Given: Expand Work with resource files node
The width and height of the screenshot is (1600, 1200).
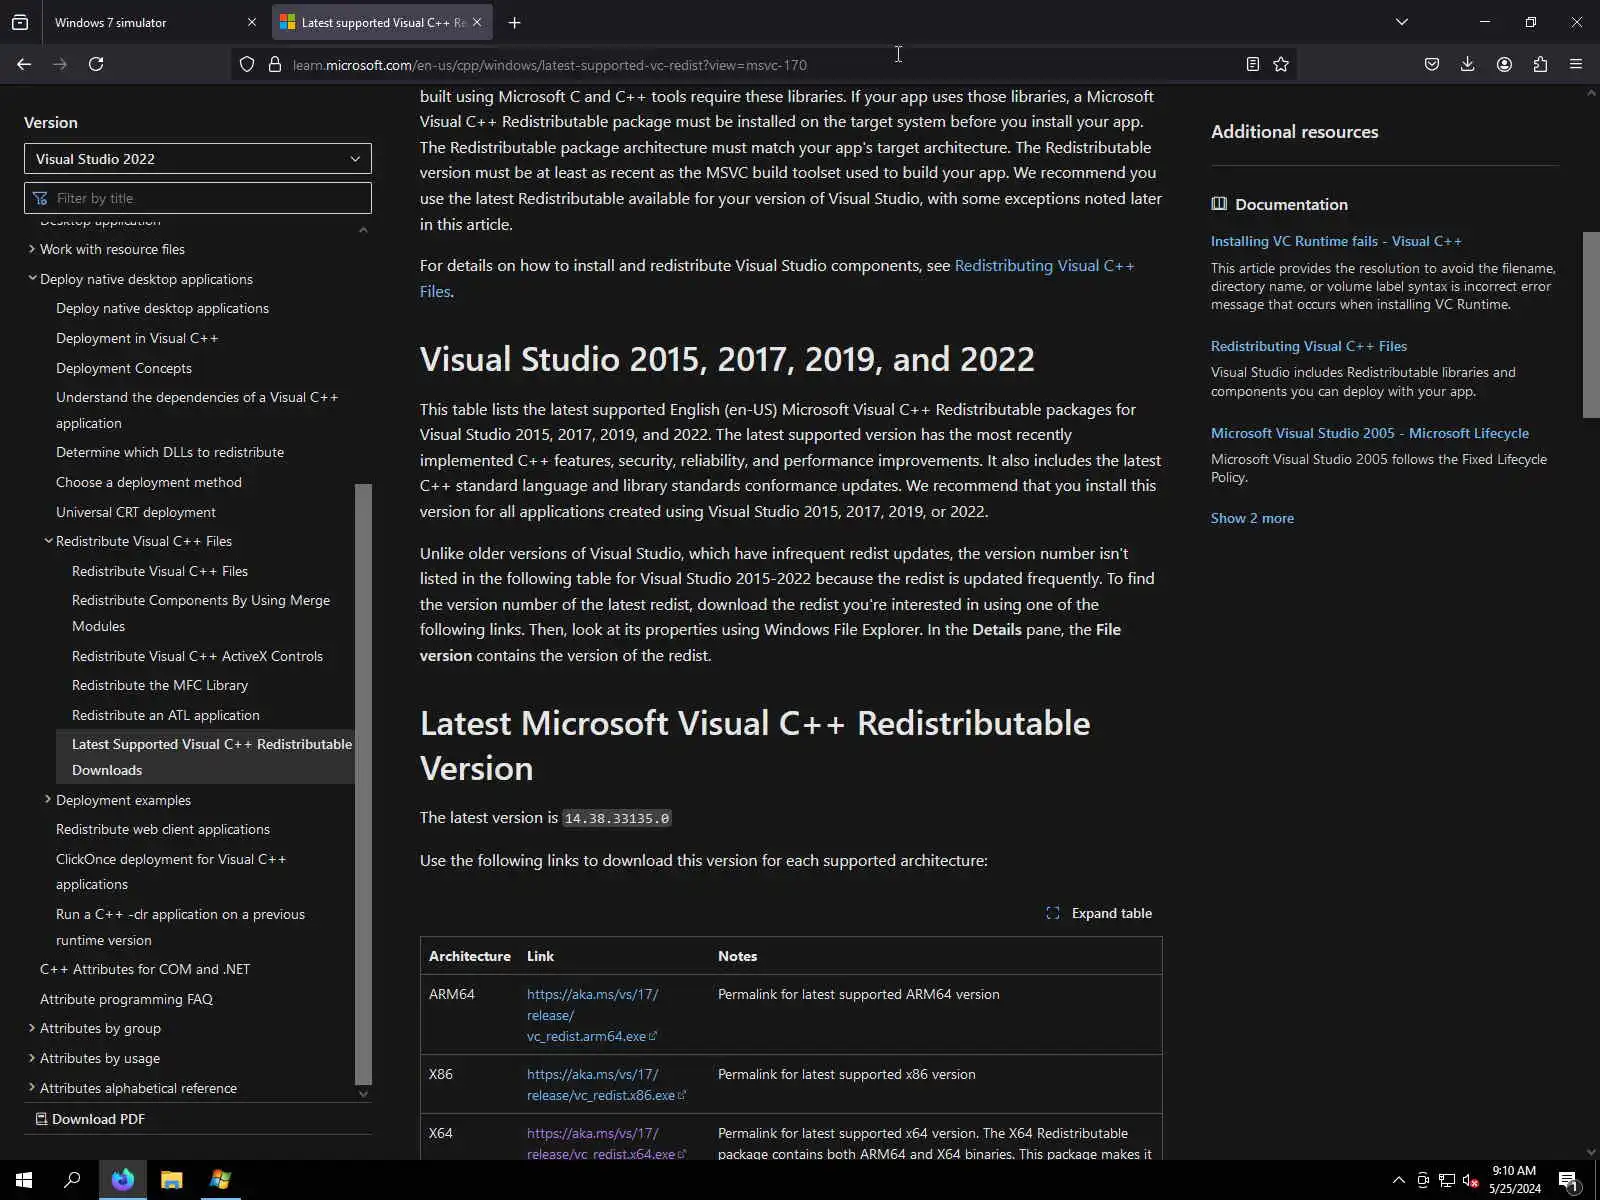Looking at the screenshot, I should (x=32, y=249).
